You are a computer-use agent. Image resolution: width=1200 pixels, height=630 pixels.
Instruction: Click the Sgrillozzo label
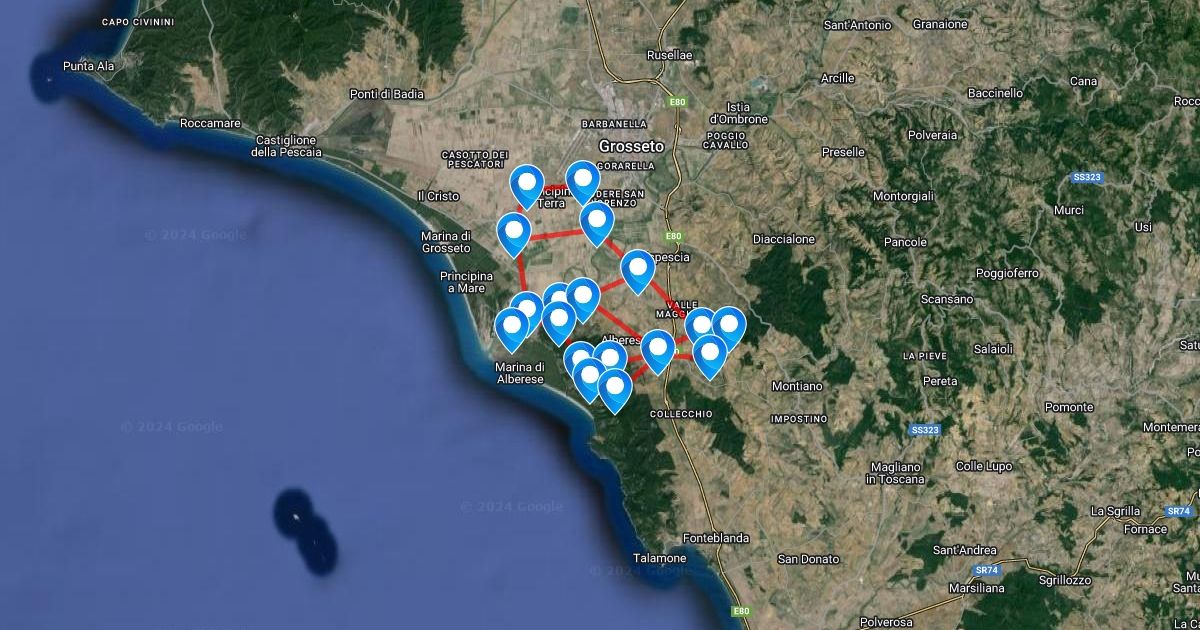(x=1064, y=580)
